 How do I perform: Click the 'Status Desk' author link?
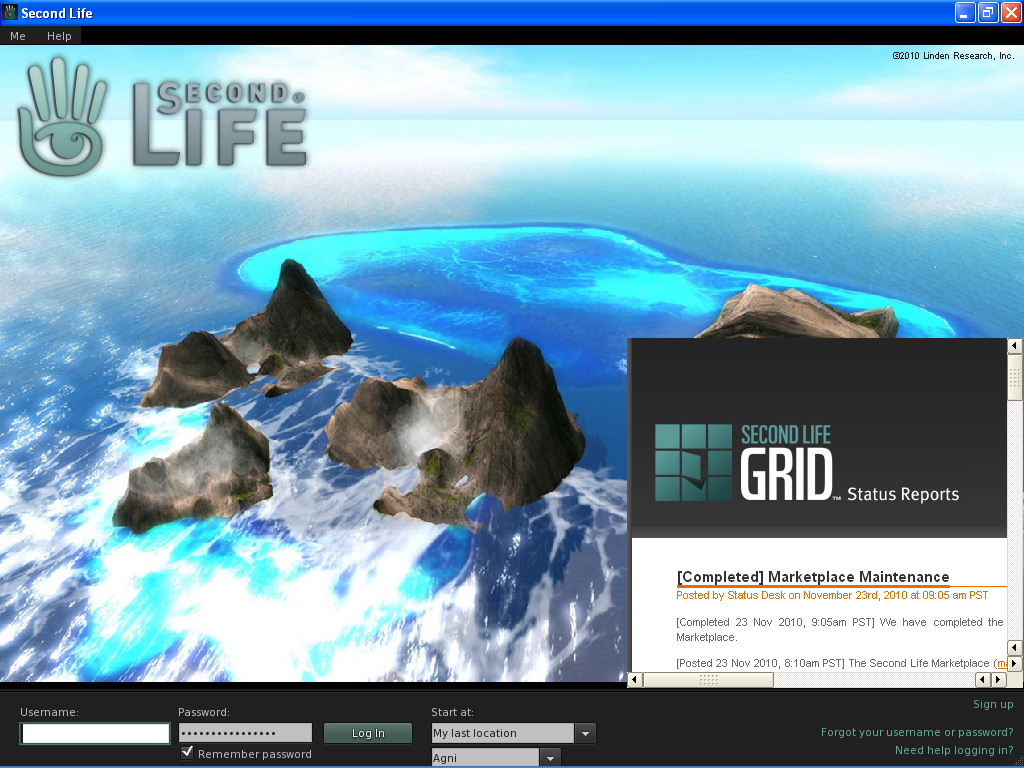[755, 595]
